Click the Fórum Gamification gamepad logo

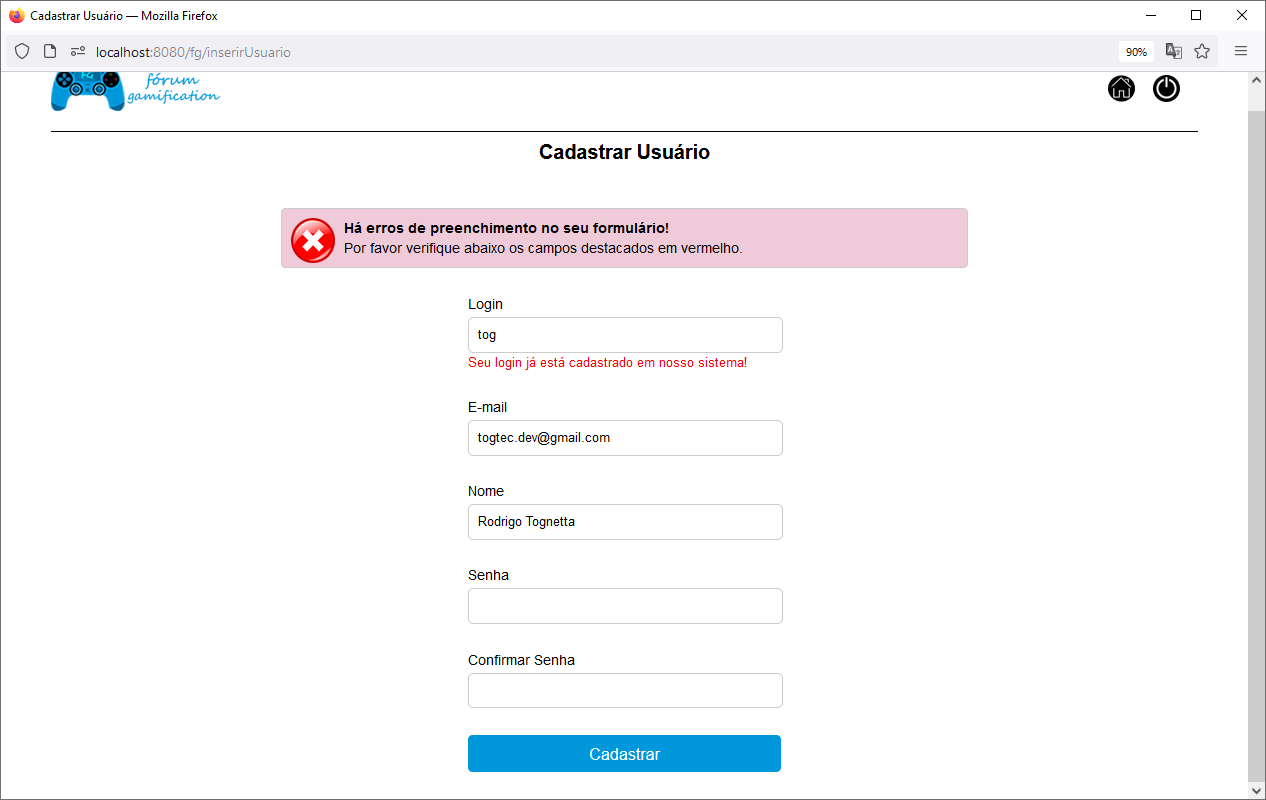135,91
